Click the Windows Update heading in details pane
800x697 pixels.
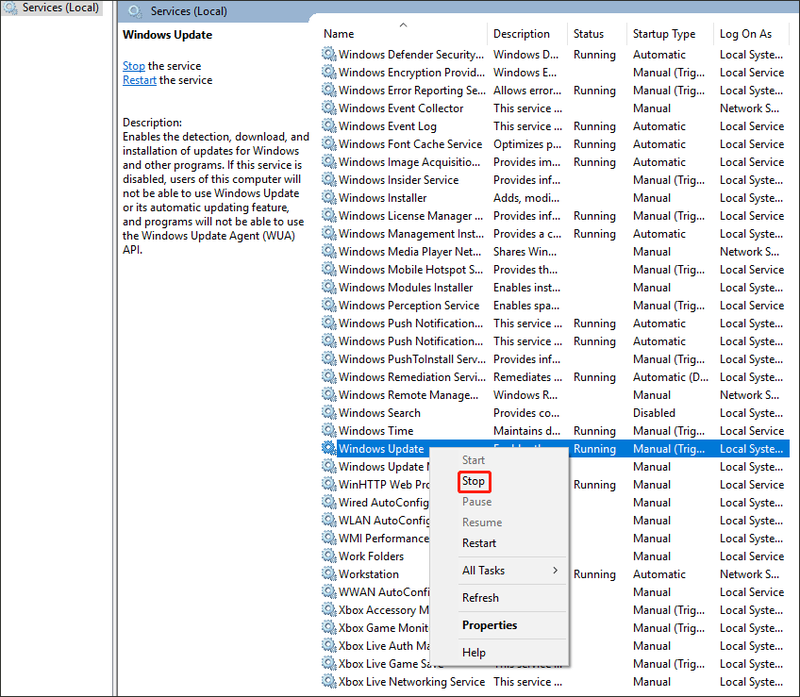coord(167,35)
